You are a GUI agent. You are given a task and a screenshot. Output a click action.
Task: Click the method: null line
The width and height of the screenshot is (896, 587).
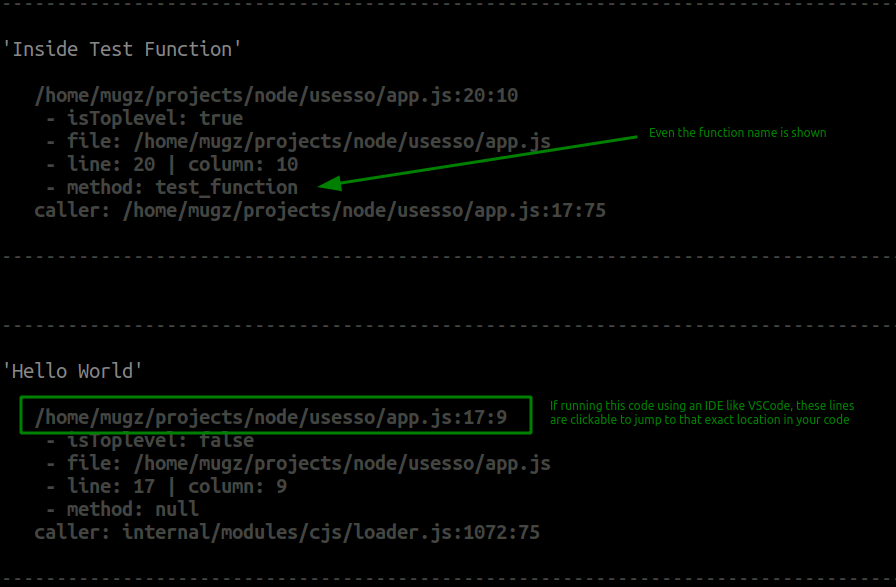pos(122,509)
